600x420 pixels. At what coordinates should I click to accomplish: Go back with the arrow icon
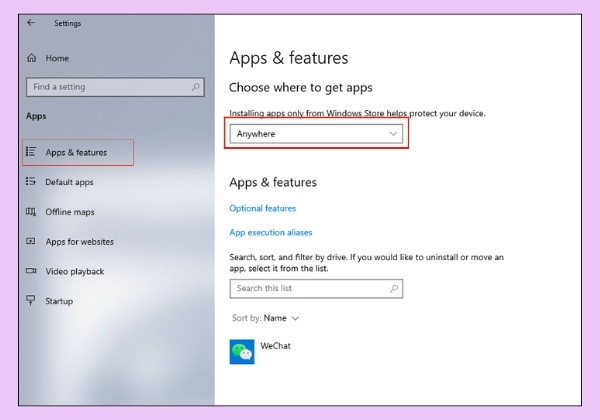click(31, 23)
